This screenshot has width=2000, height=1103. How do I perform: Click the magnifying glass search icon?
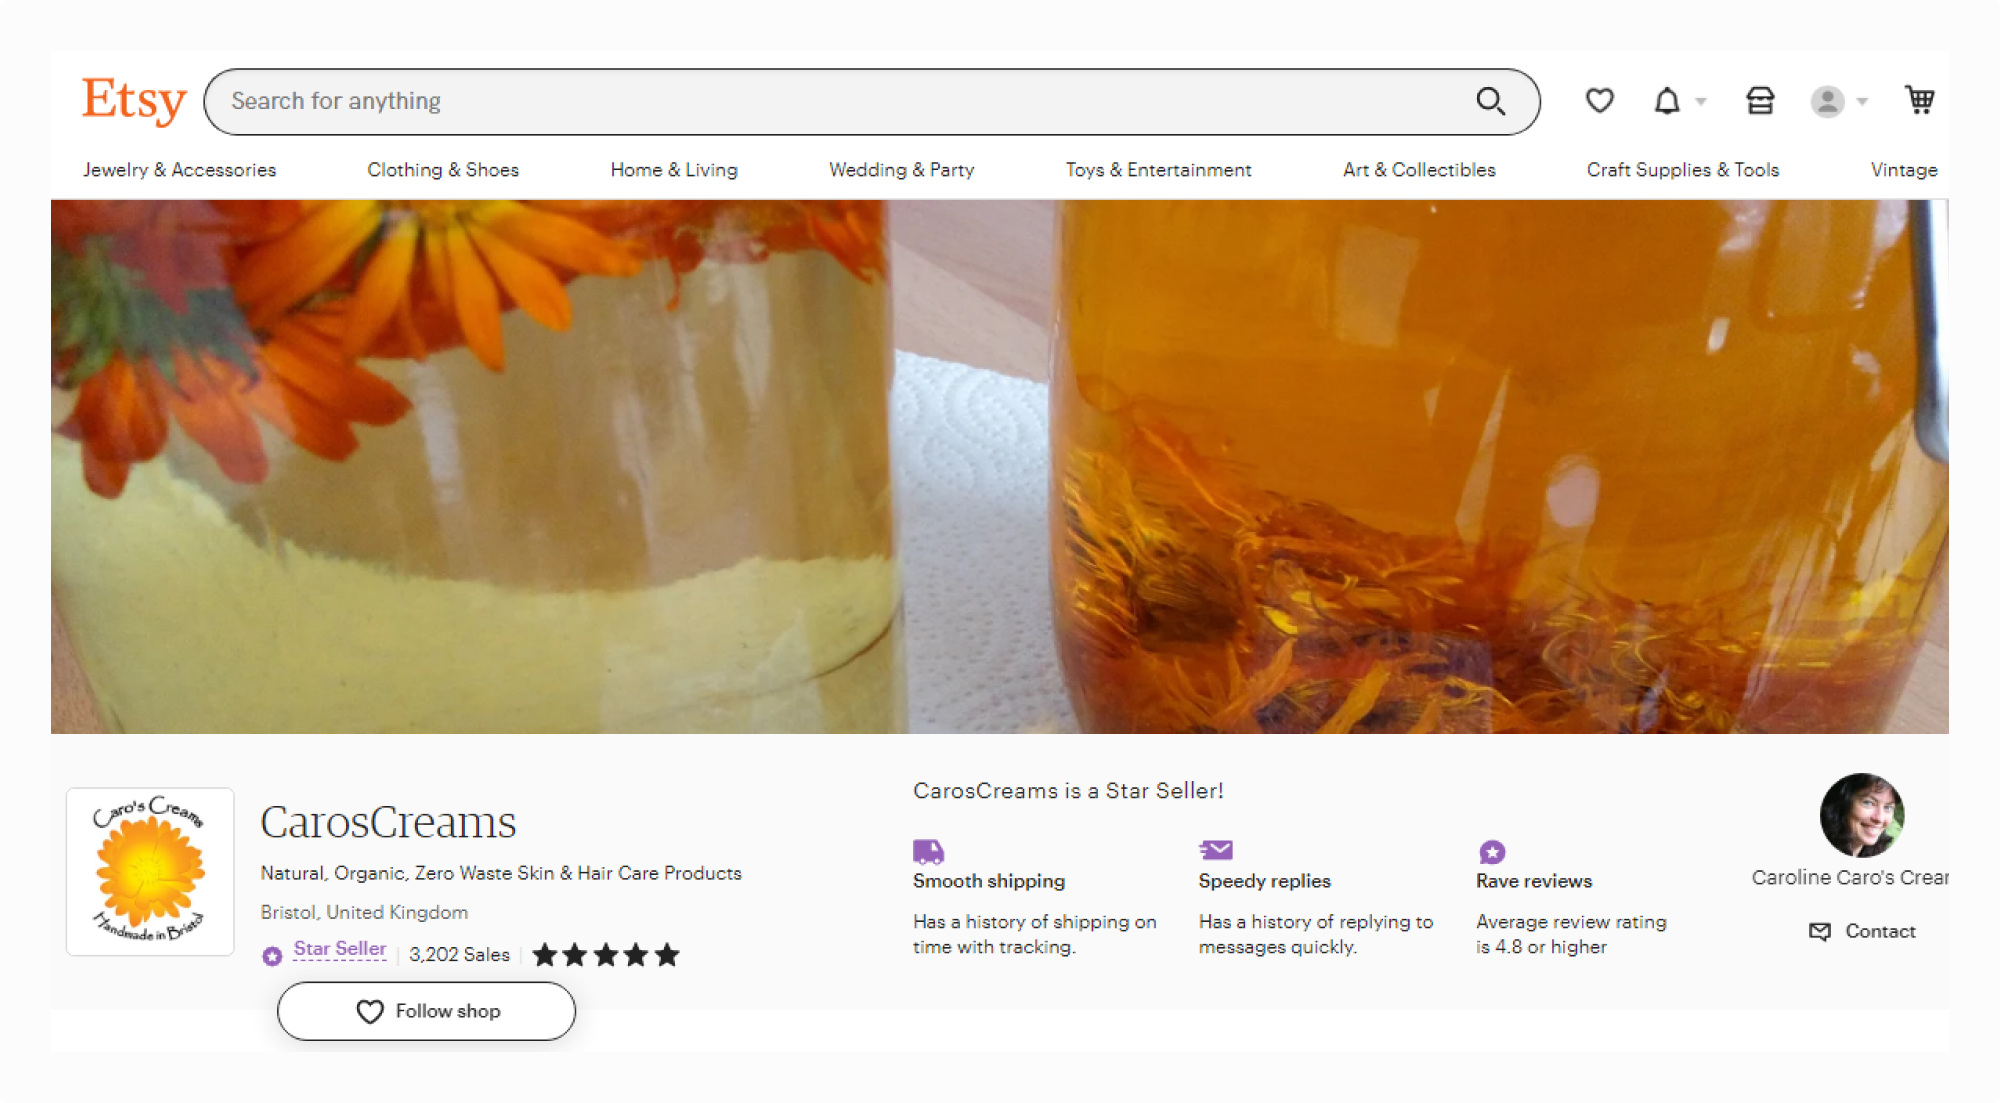pos(1490,101)
